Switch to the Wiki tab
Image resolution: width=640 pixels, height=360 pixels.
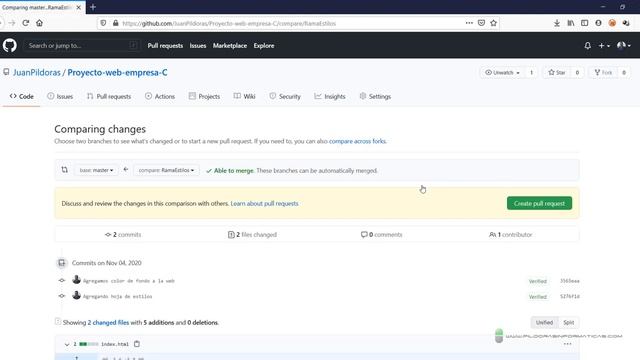point(244,96)
